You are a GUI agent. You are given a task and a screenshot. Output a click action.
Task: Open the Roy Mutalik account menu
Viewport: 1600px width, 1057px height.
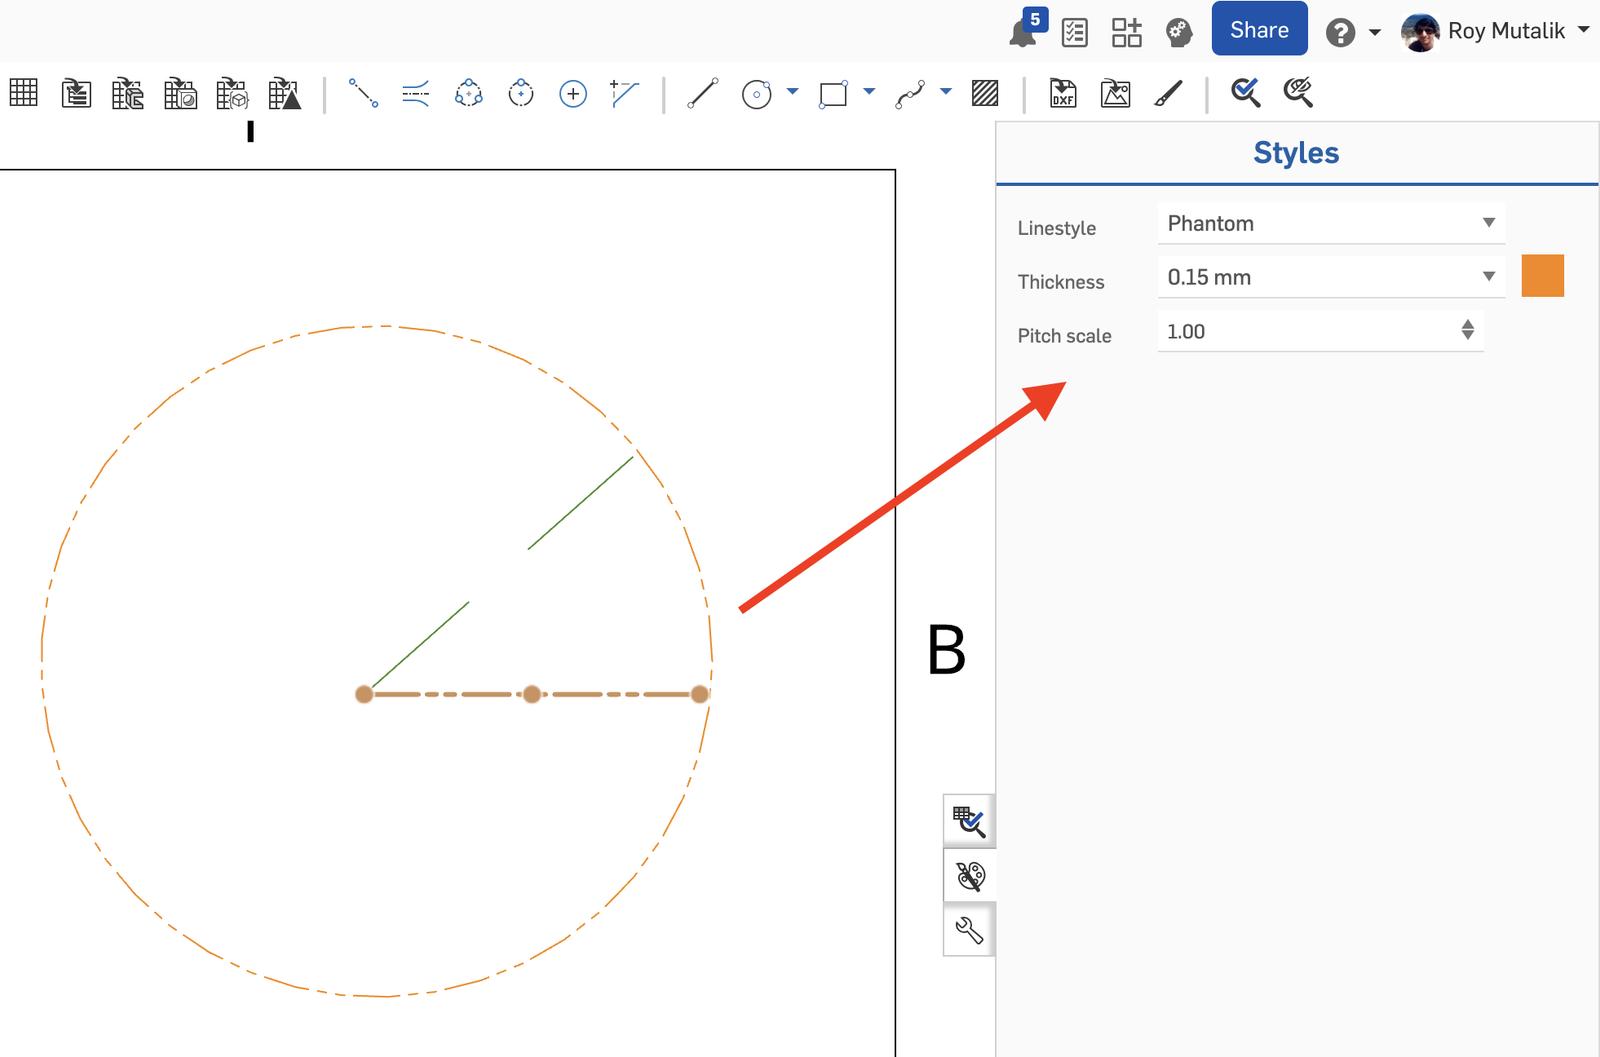coord(1496,31)
